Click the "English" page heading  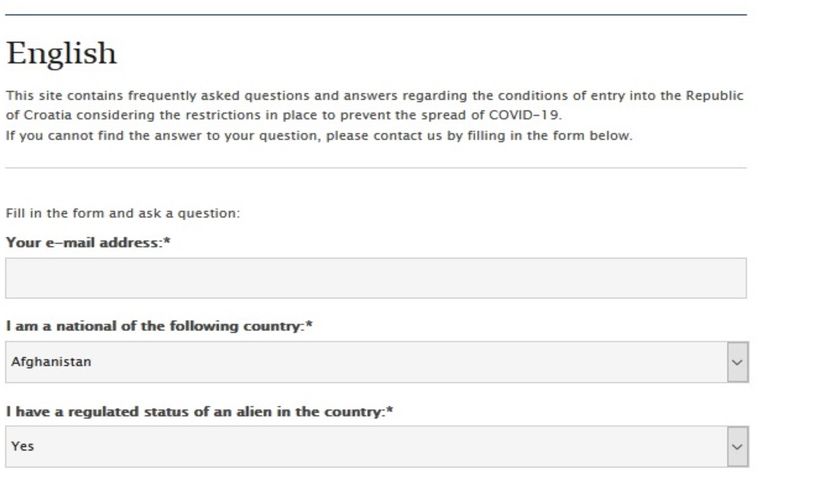61,53
